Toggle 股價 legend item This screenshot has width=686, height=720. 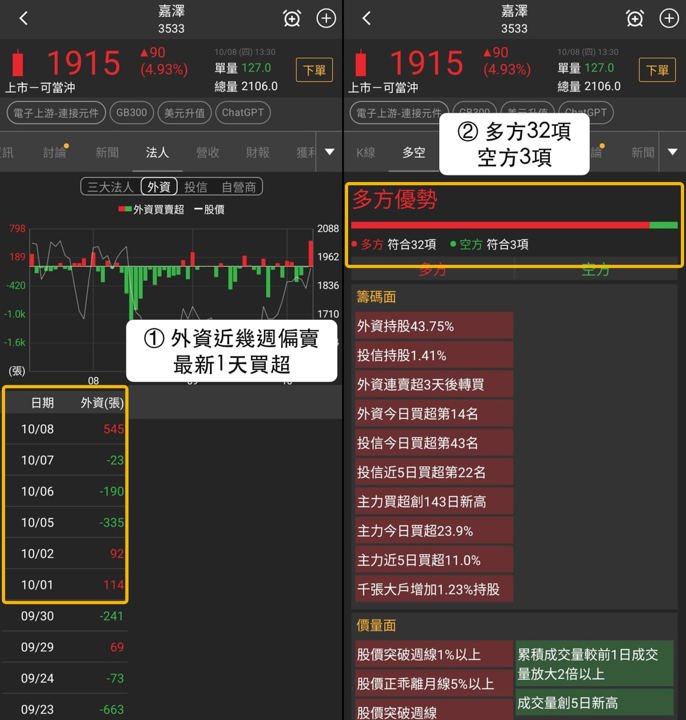(x=209, y=209)
